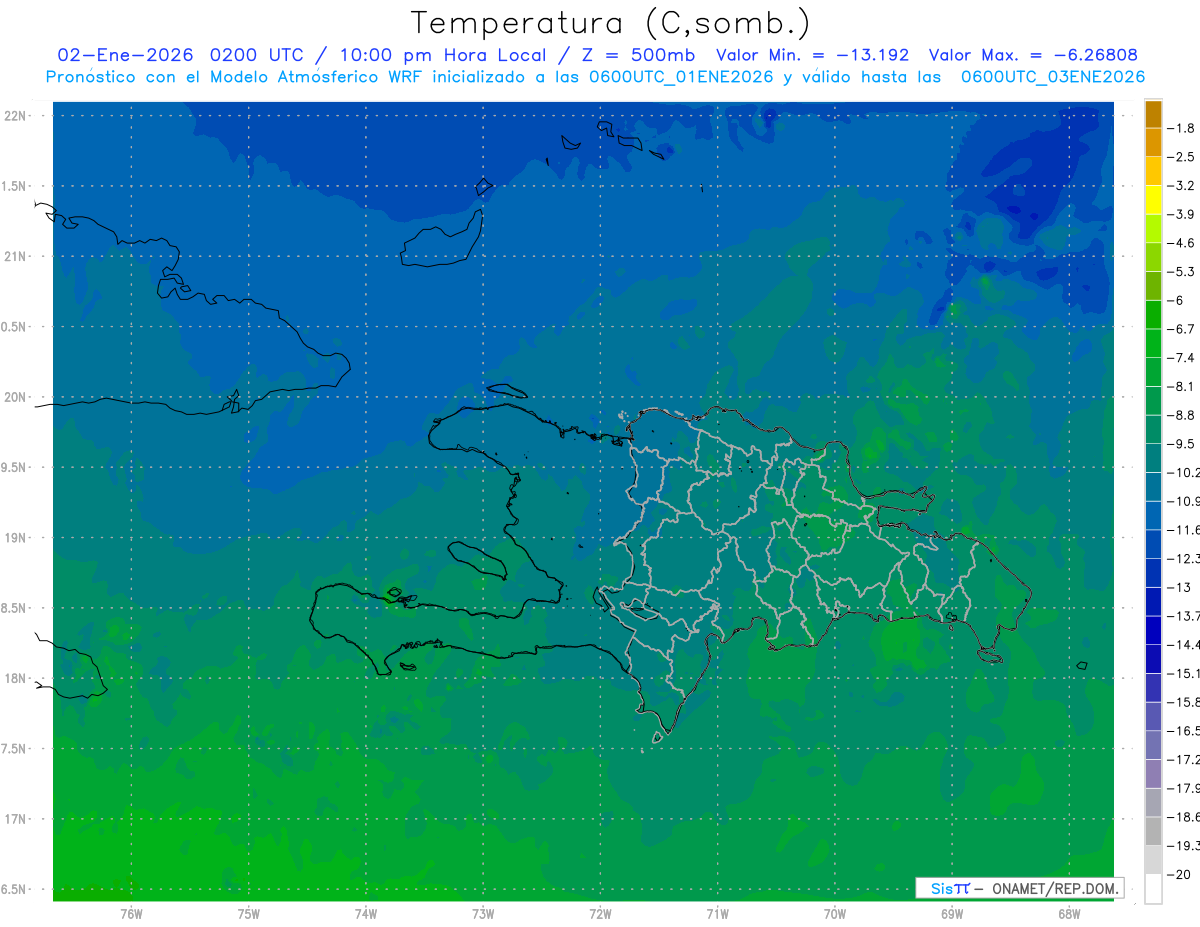Click the "-4.6" colorbar value
Screen dimensions: 1200x927
[1182, 243]
